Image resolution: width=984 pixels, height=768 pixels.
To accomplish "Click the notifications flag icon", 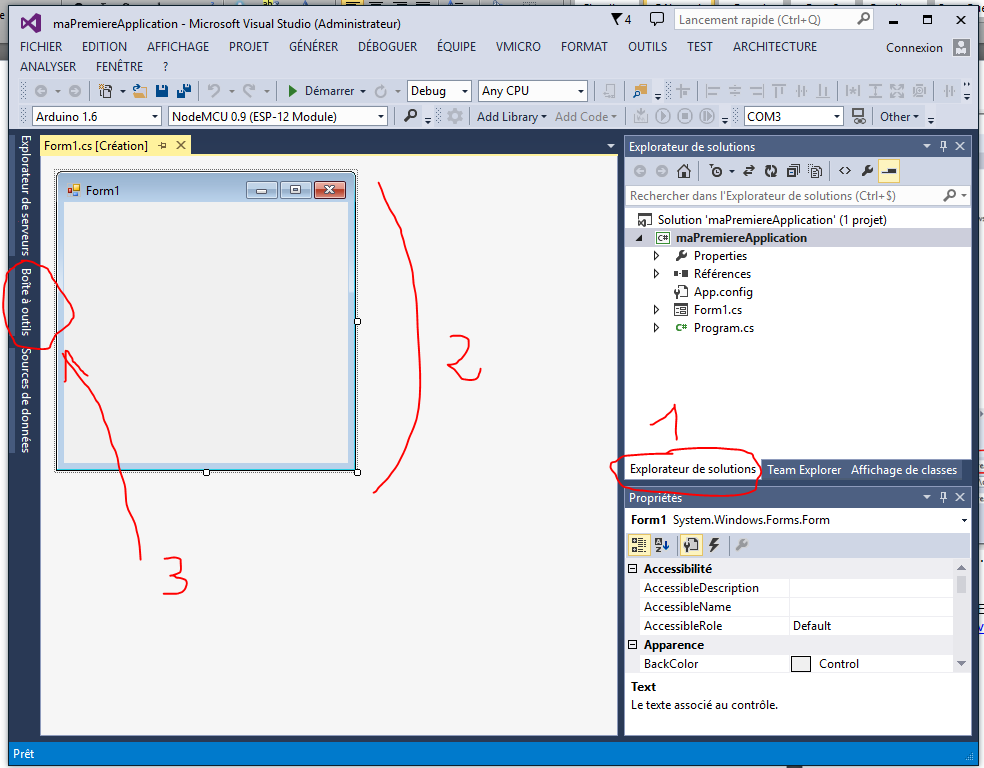I will tap(617, 19).
